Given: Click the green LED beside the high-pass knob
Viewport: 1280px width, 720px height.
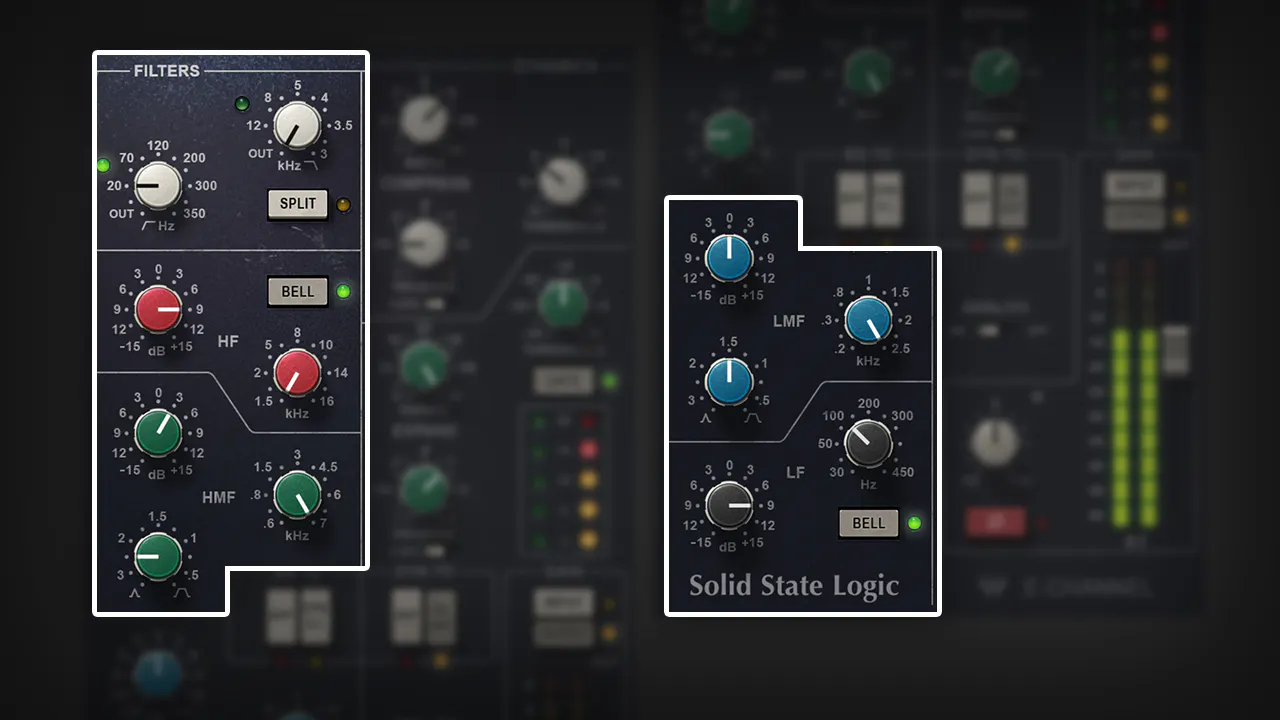Looking at the screenshot, I should (103, 165).
